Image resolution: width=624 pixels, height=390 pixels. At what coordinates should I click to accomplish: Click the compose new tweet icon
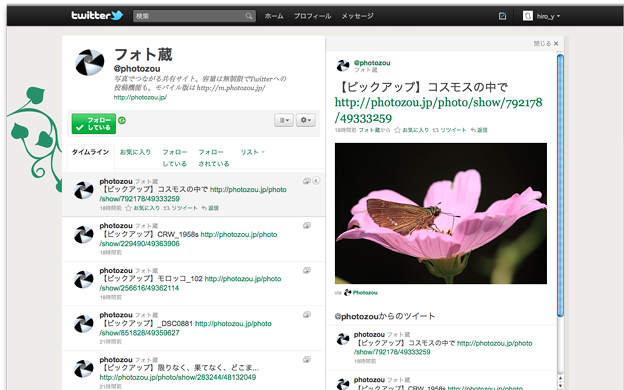502,16
